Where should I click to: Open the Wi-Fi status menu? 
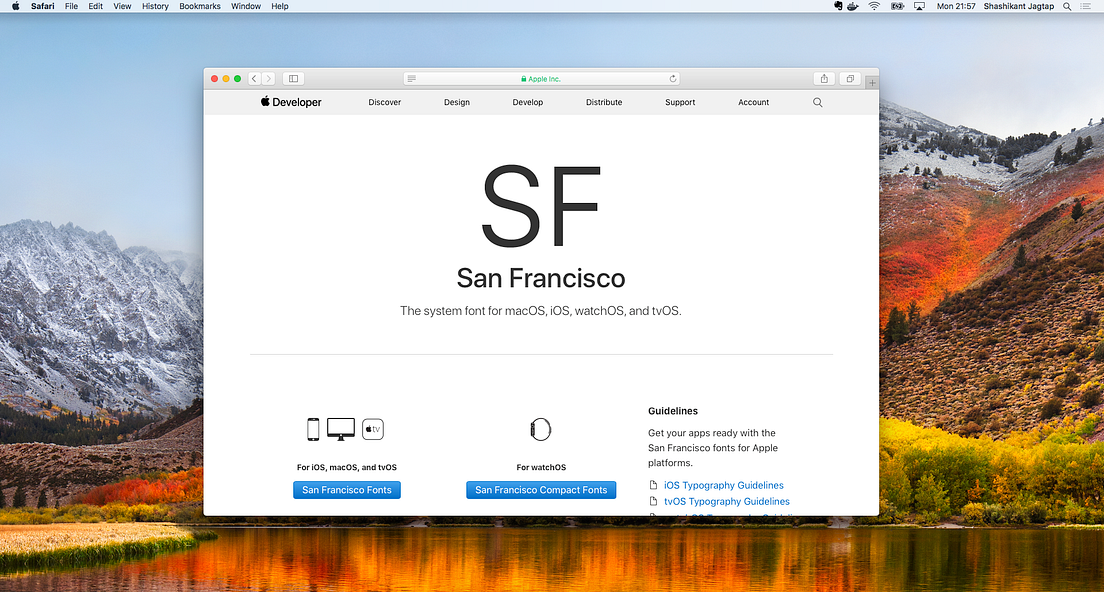[874, 6]
